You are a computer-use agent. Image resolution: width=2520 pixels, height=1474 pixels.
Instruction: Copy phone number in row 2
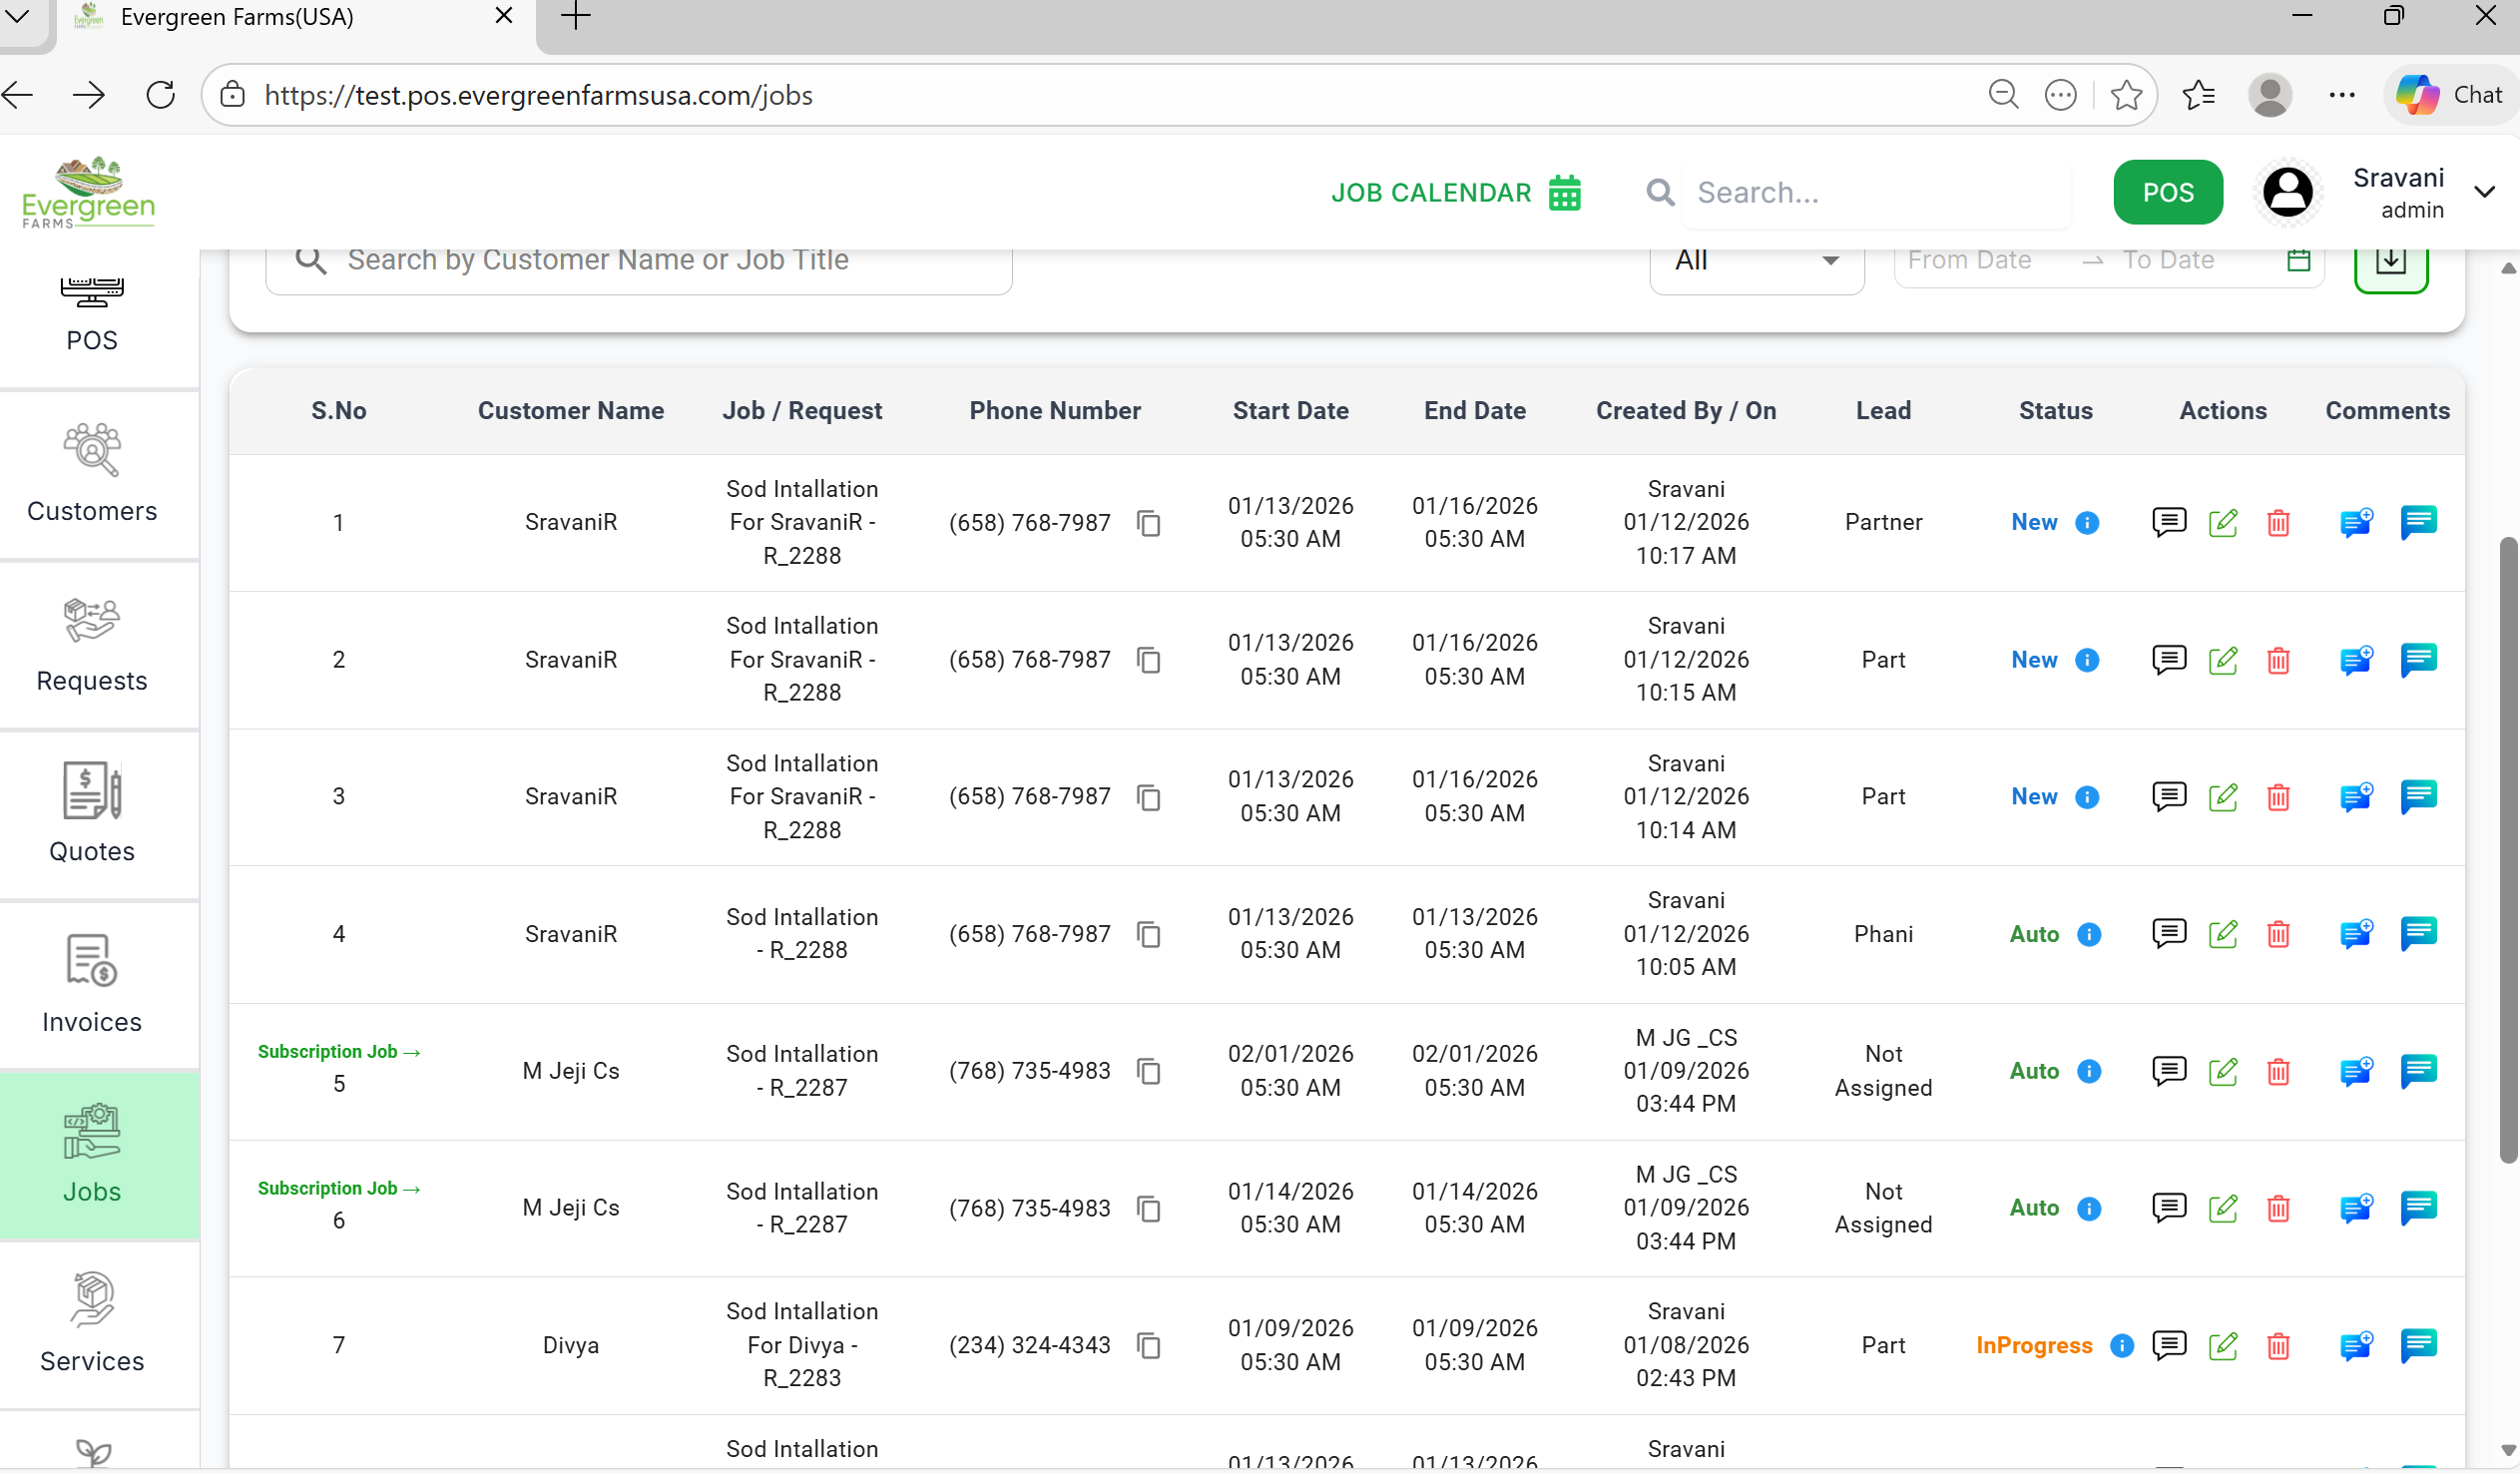(x=1149, y=660)
